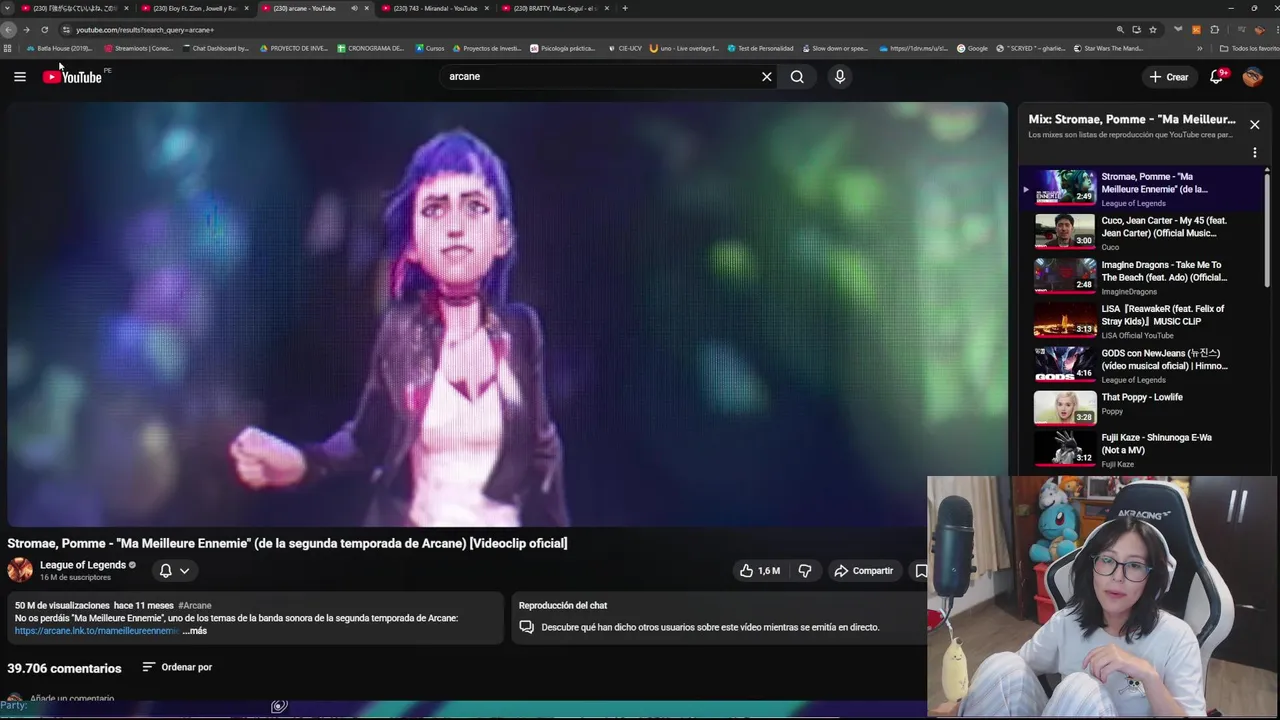This screenshot has width=1280, height=720.
Task: Close the Mix playlist panel
Action: 1254,125
